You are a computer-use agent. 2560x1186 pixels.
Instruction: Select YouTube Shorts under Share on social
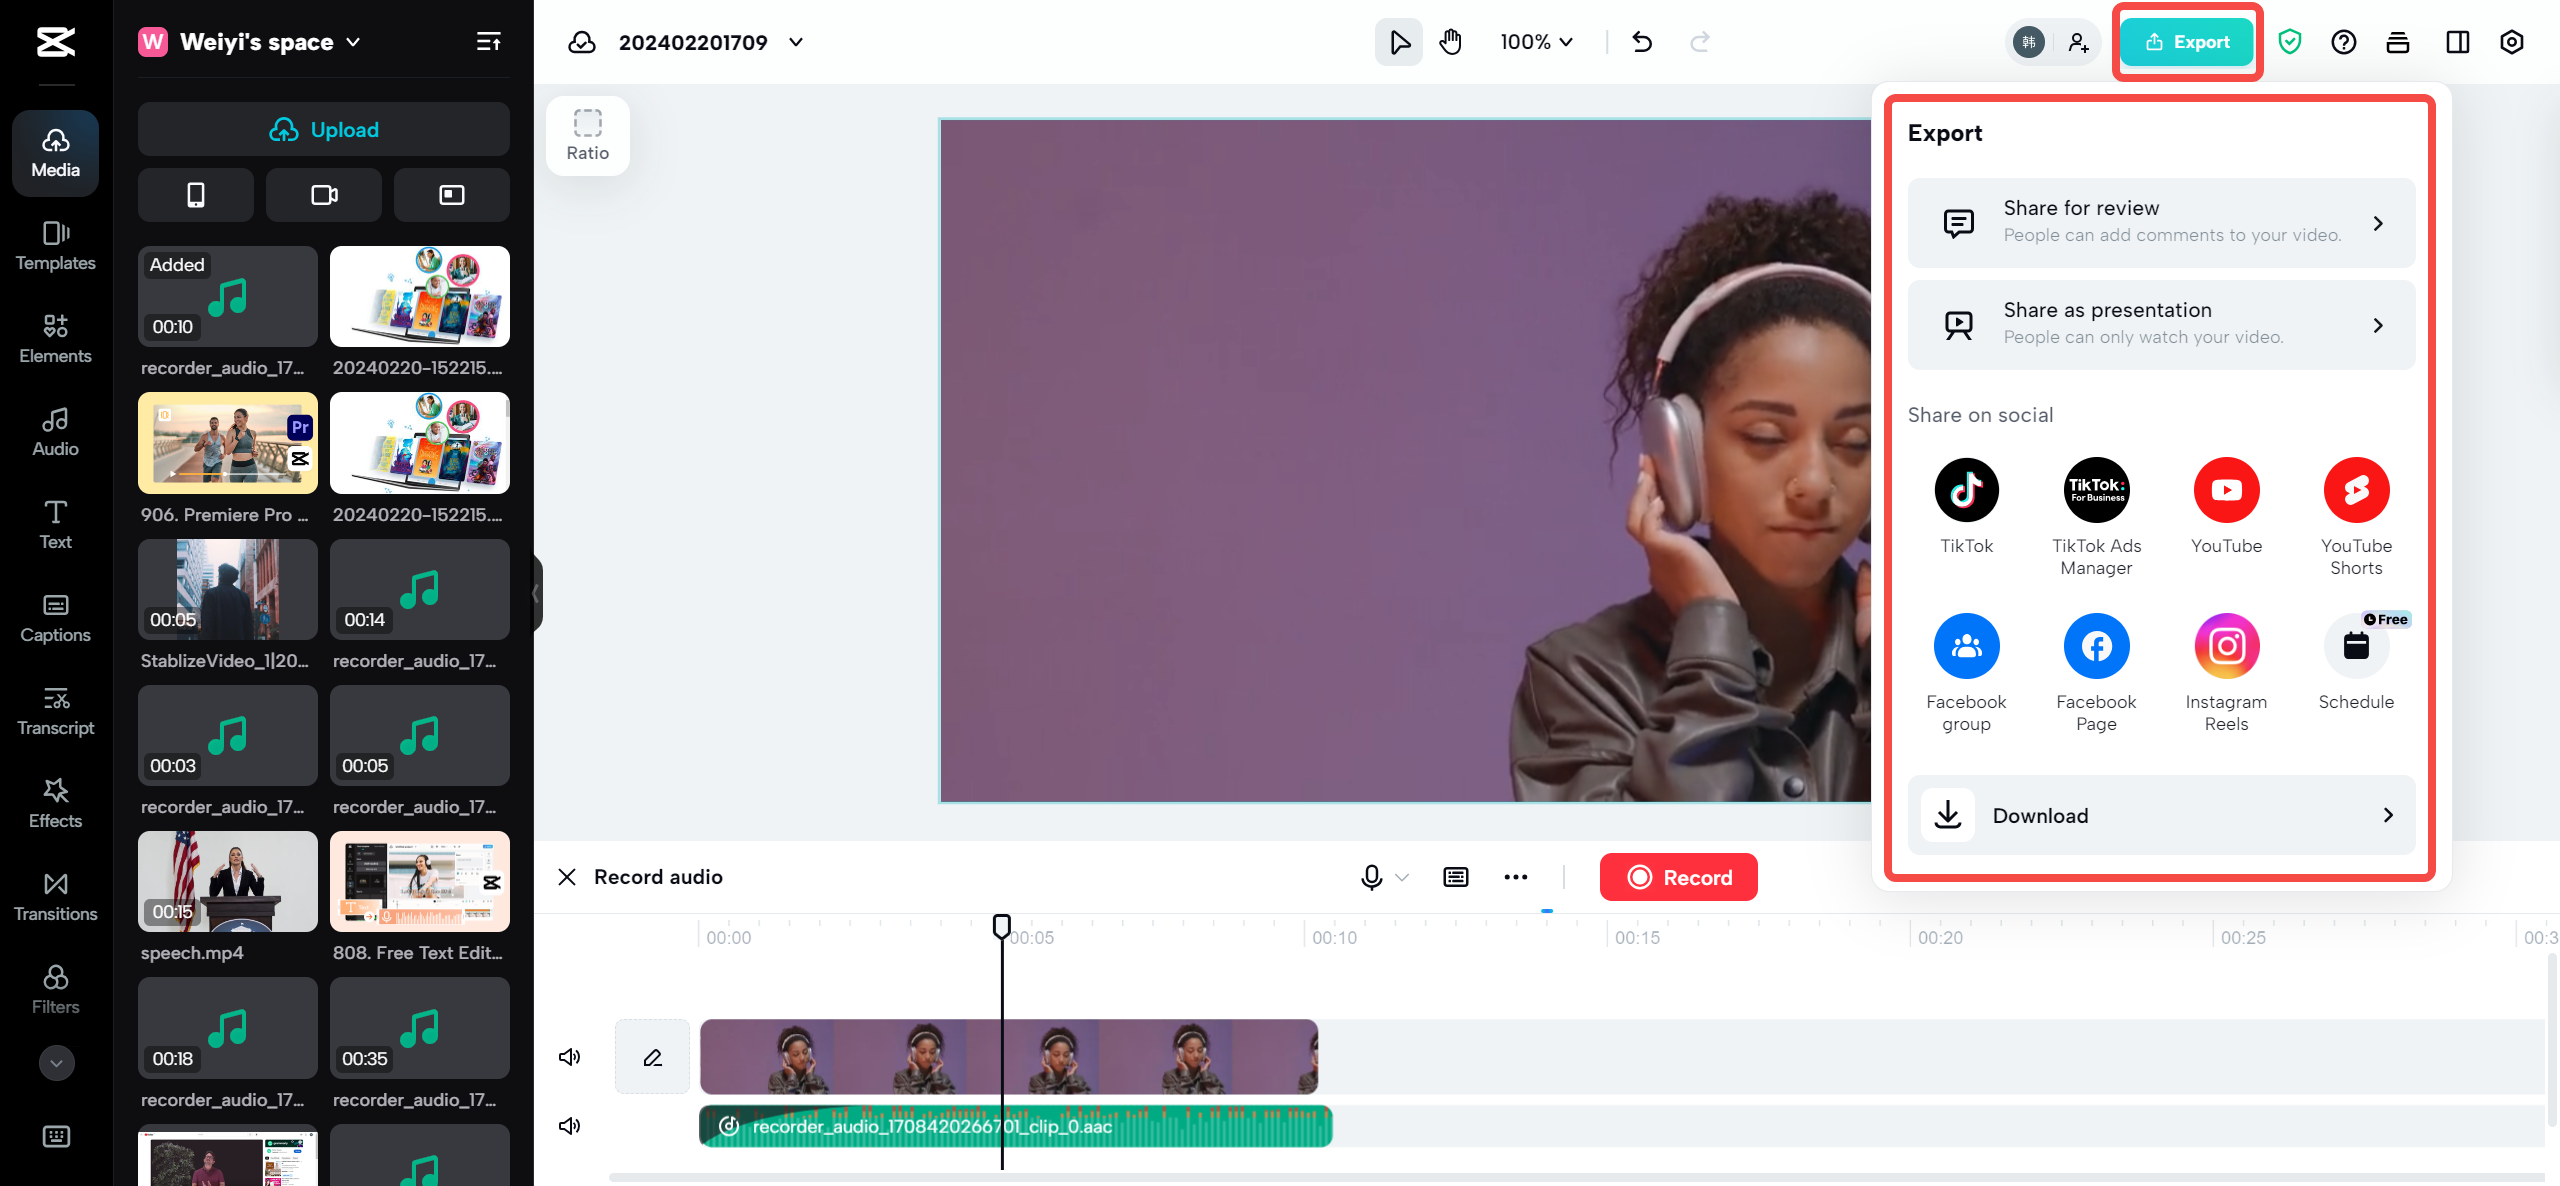(x=2357, y=490)
